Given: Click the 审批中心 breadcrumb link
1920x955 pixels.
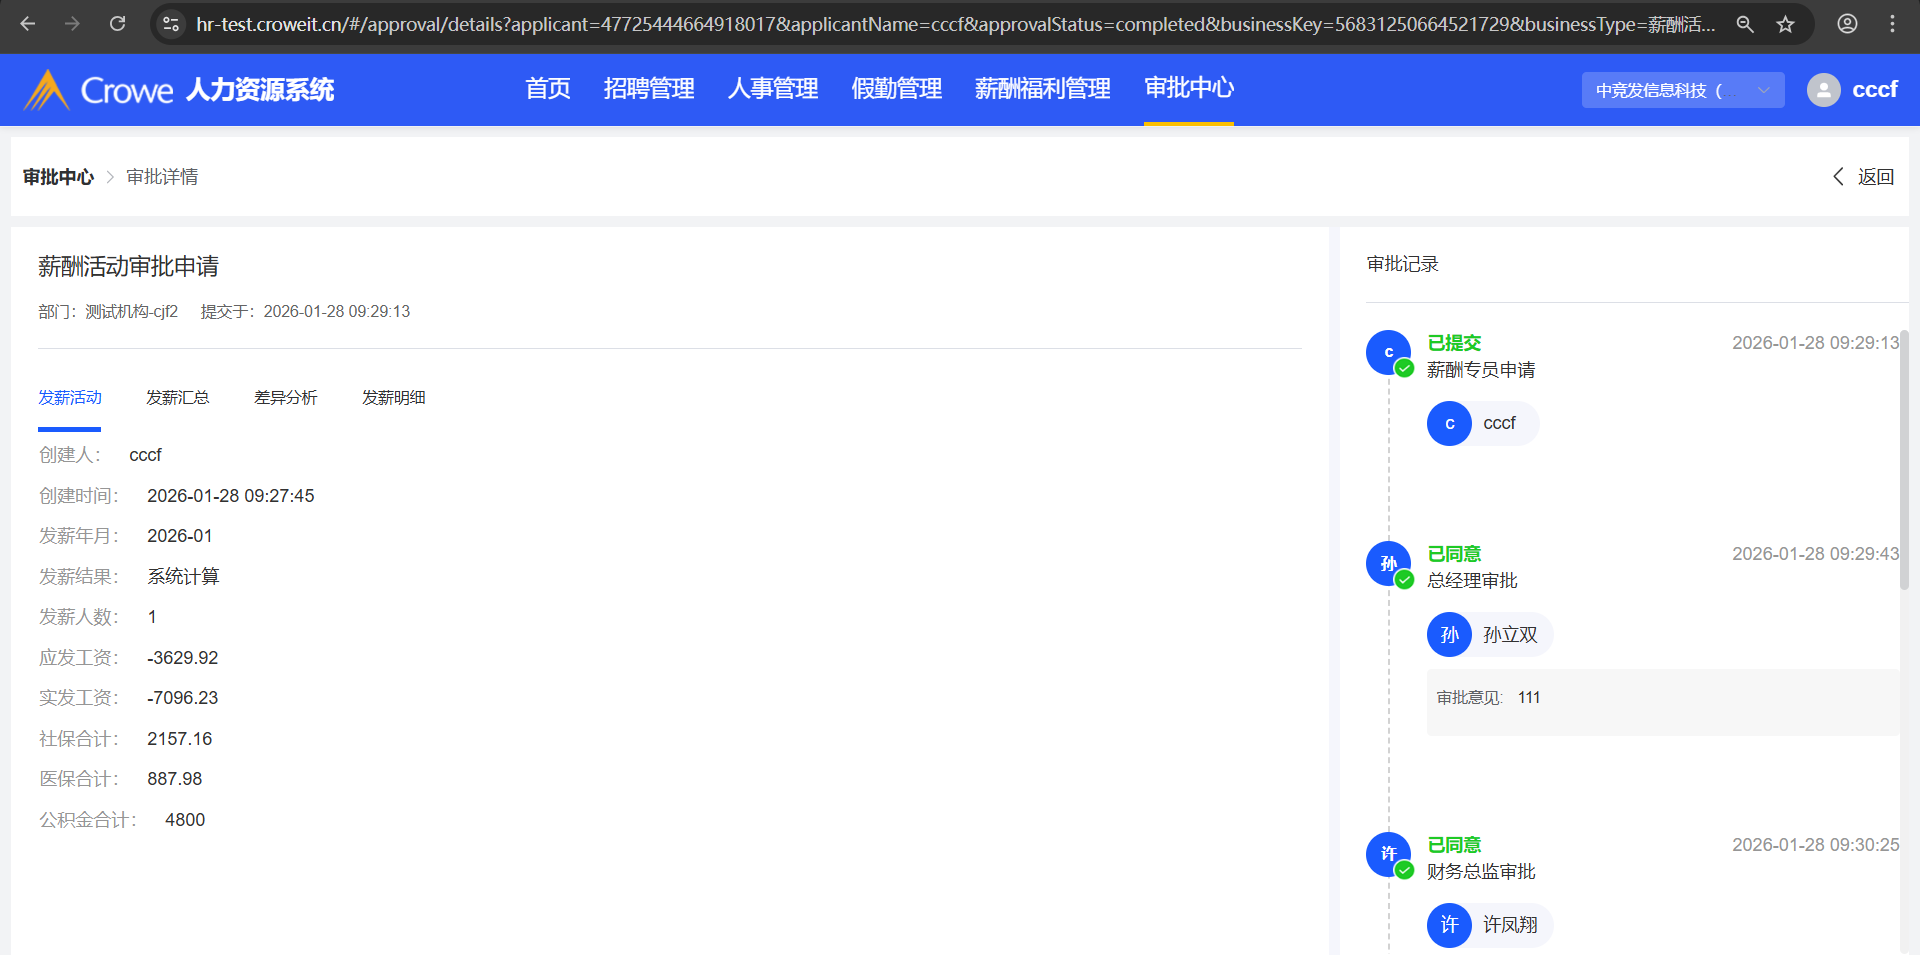Looking at the screenshot, I should [x=58, y=177].
